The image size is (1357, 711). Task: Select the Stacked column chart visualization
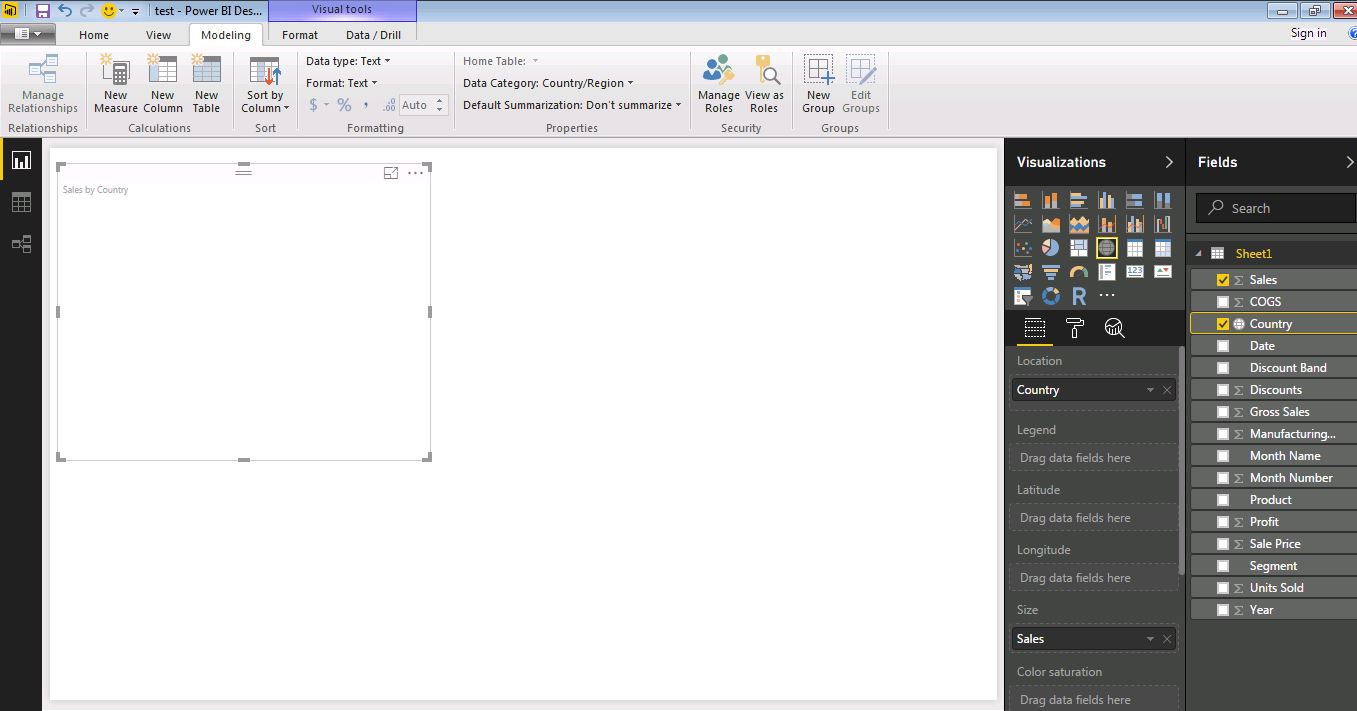coord(1050,200)
